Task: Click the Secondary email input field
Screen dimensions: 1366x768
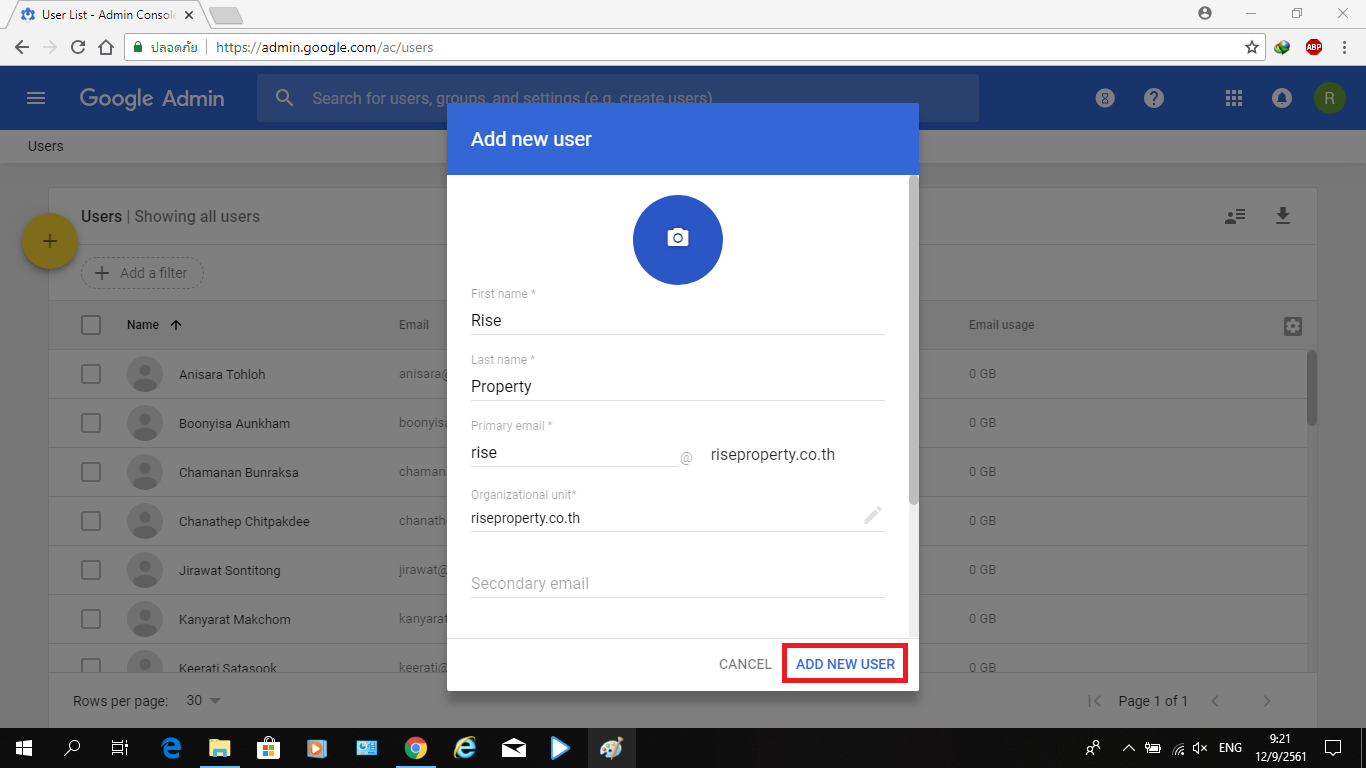Action: click(x=677, y=584)
